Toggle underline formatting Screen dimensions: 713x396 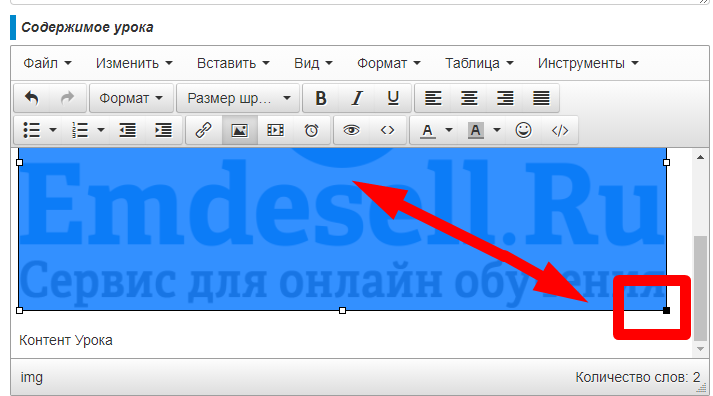tap(393, 98)
